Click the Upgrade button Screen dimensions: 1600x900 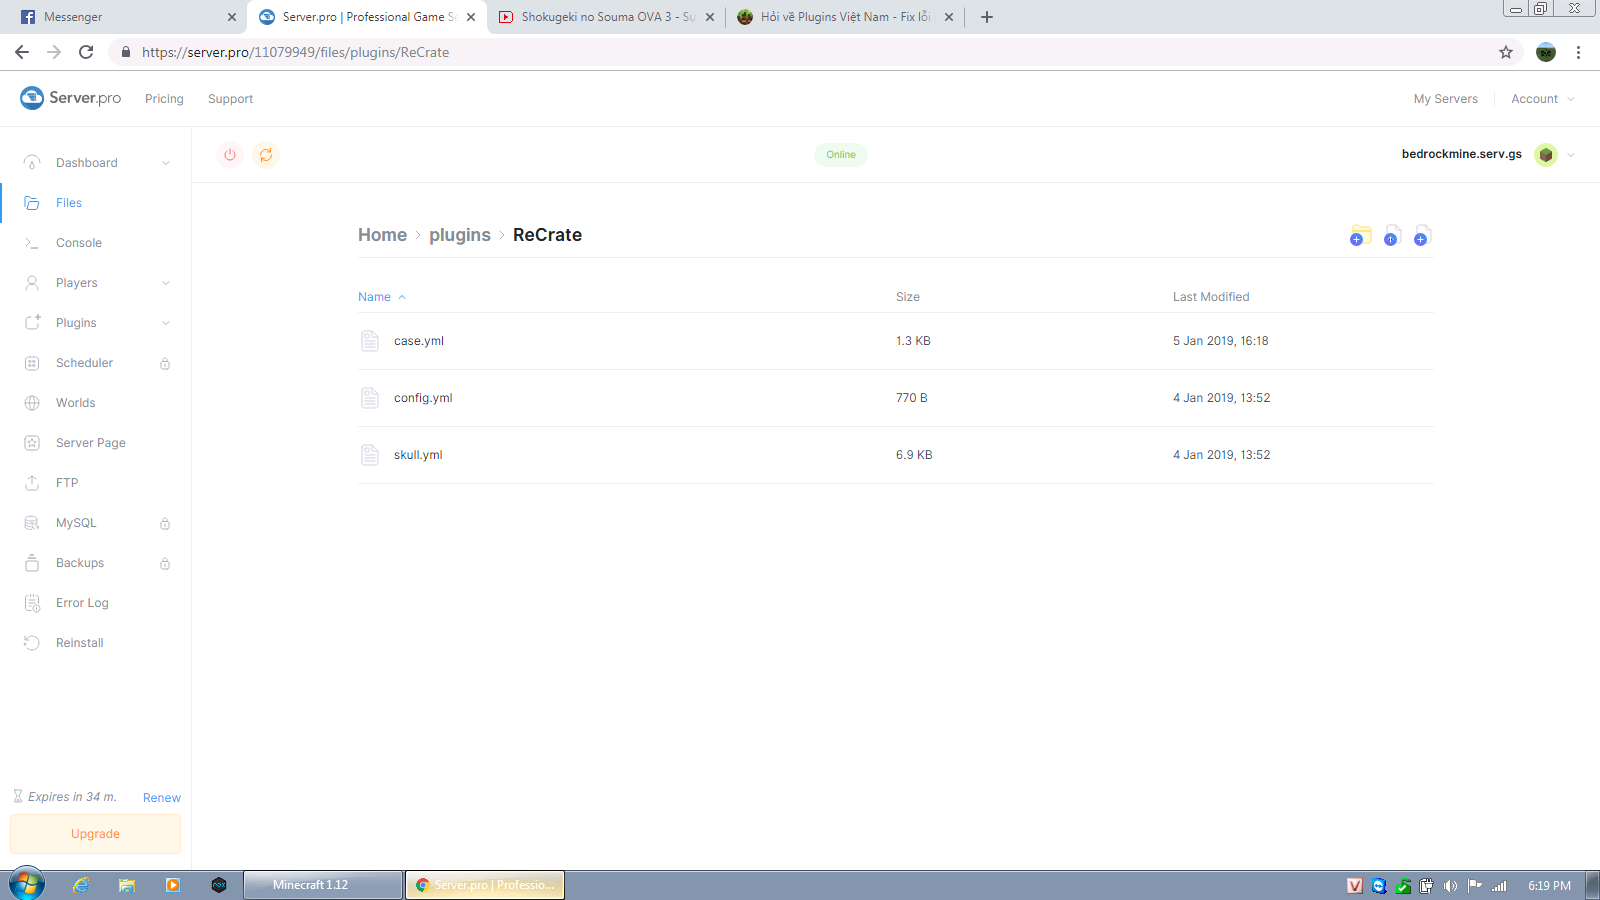[x=96, y=834]
